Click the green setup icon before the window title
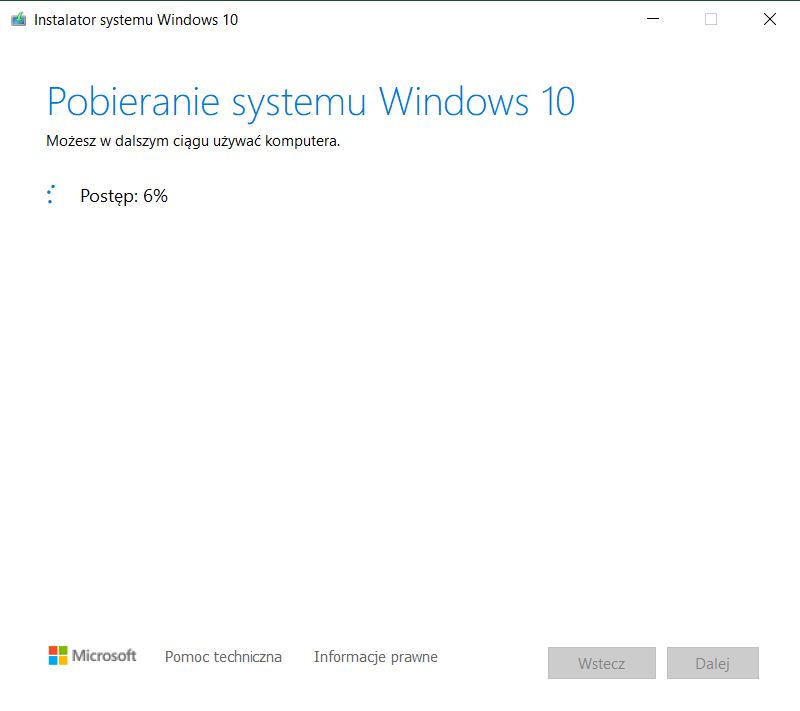Image resolution: width=800 pixels, height=711 pixels. click(x=18, y=18)
